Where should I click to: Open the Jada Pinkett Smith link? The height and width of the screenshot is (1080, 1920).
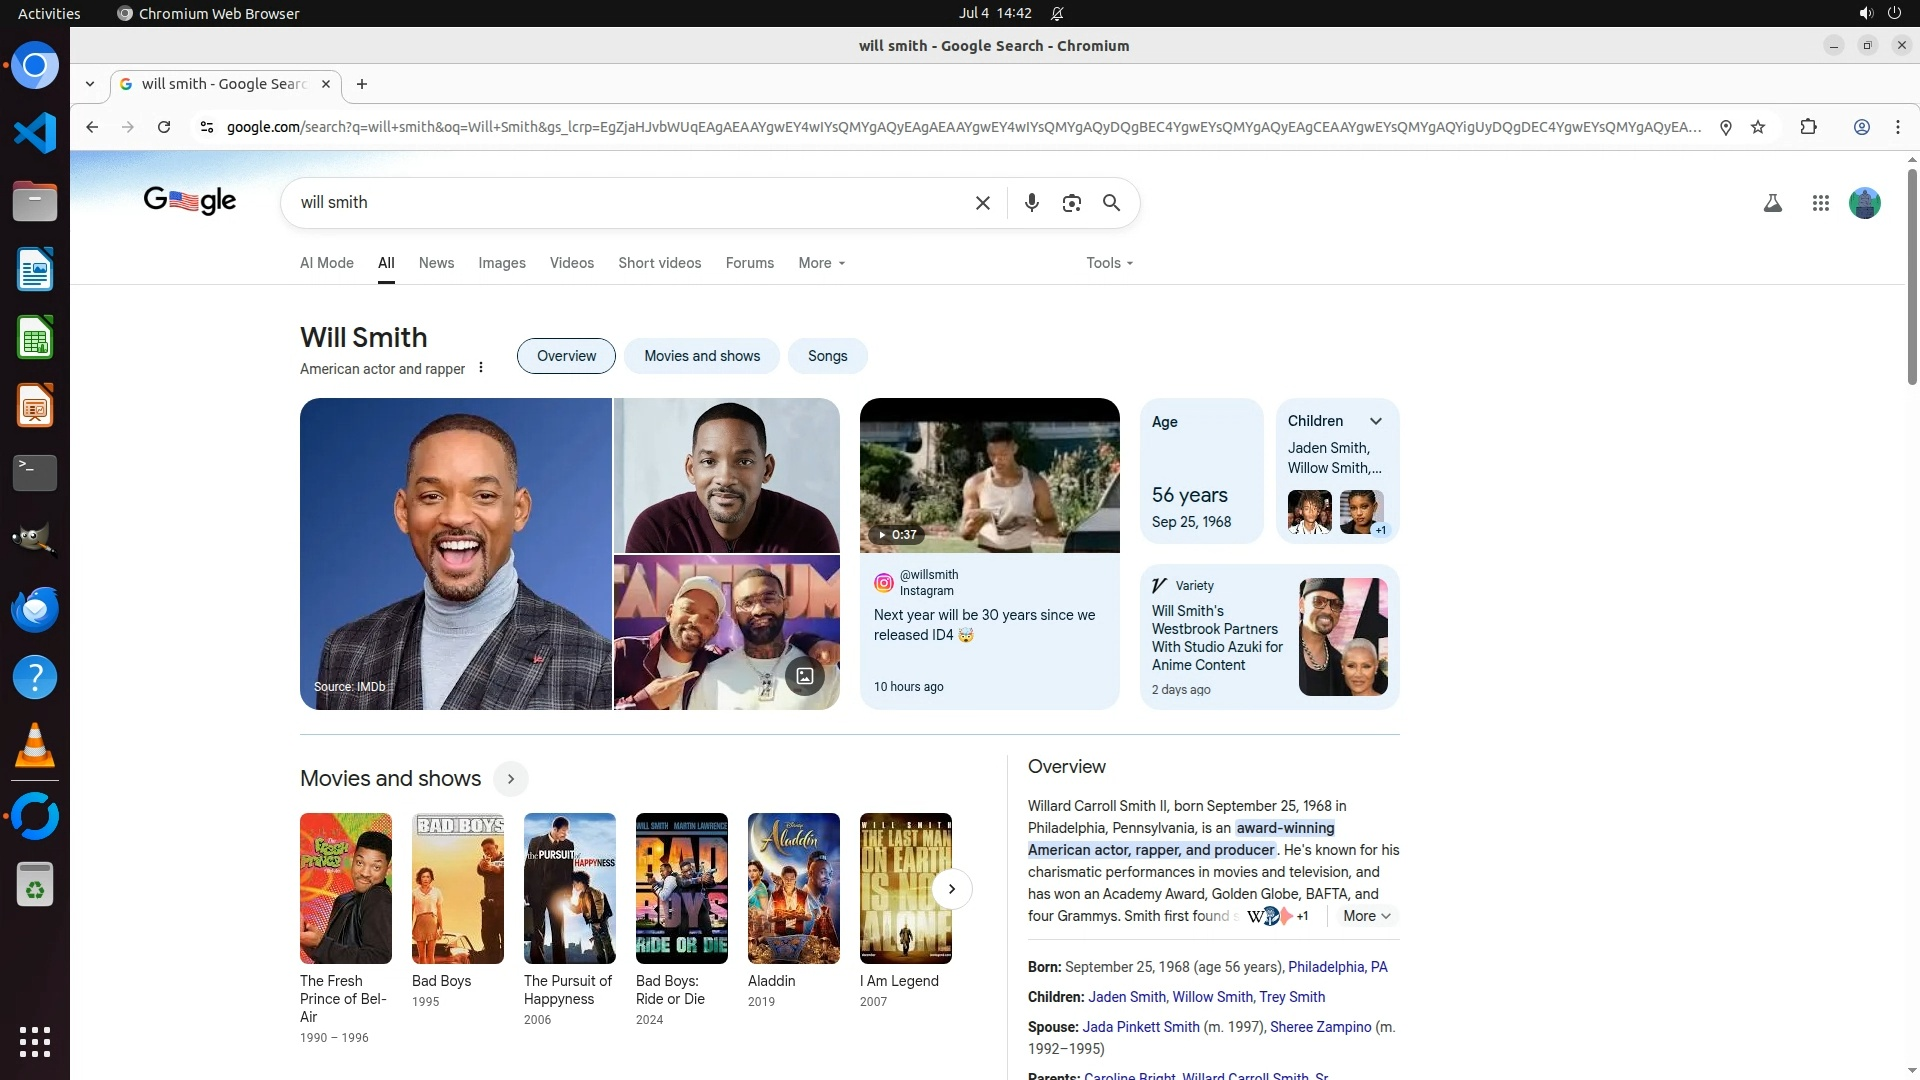1140,1027
